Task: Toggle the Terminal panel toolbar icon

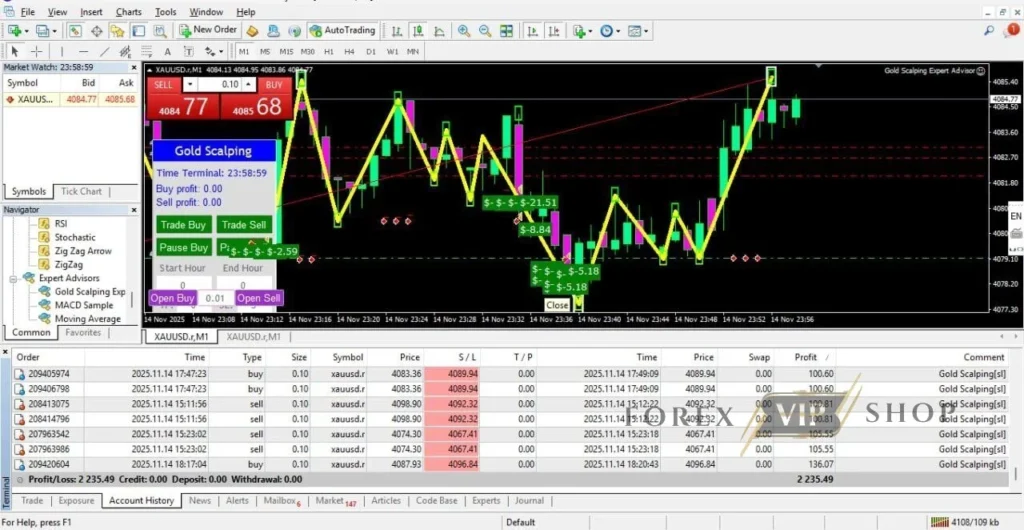Action: point(138,31)
